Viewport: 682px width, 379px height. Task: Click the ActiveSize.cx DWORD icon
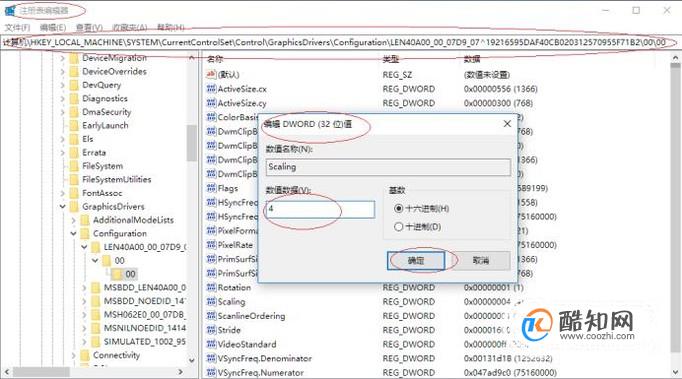click(211, 89)
